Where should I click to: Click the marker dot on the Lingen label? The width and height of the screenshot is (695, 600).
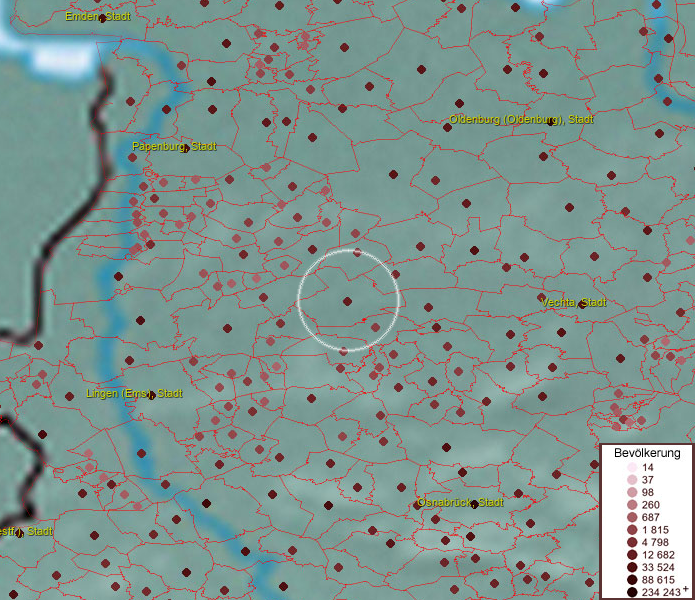click(151, 394)
